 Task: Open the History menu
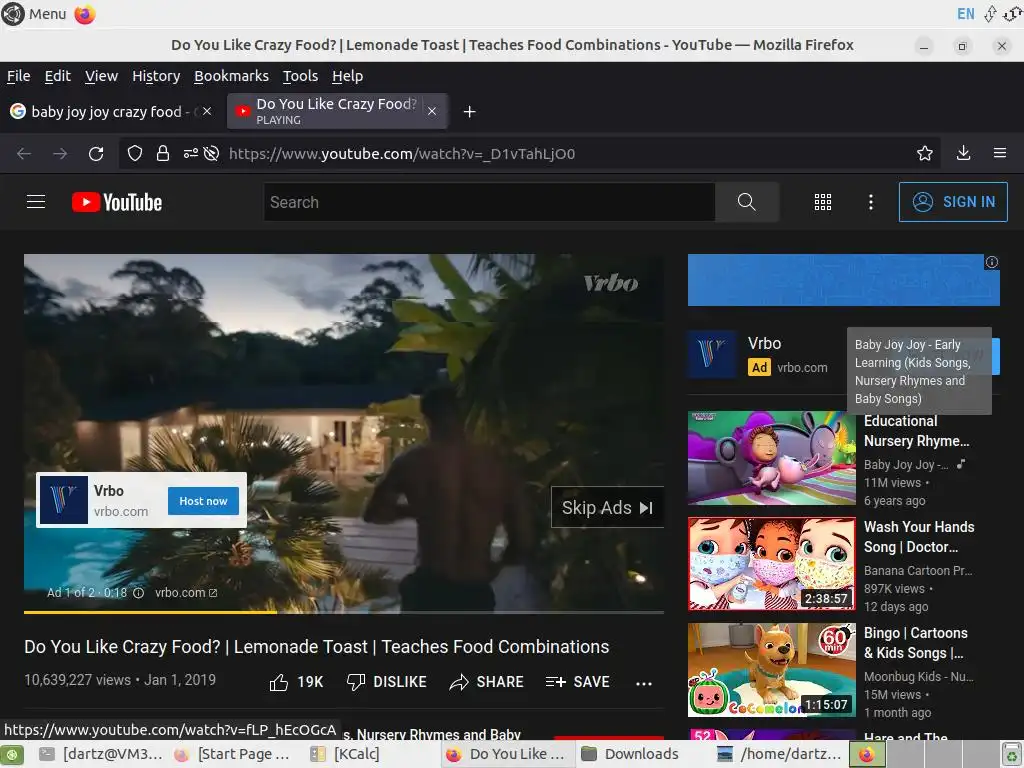point(156,76)
